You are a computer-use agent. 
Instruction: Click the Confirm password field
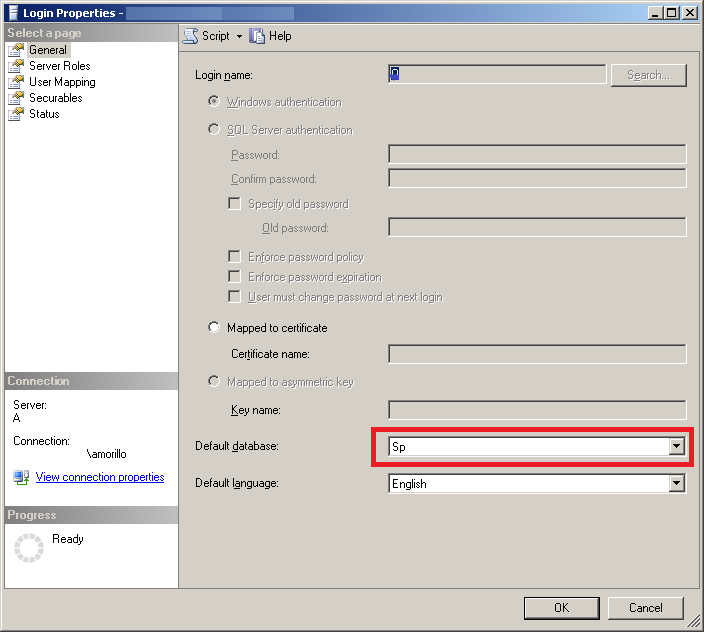point(537,178)
